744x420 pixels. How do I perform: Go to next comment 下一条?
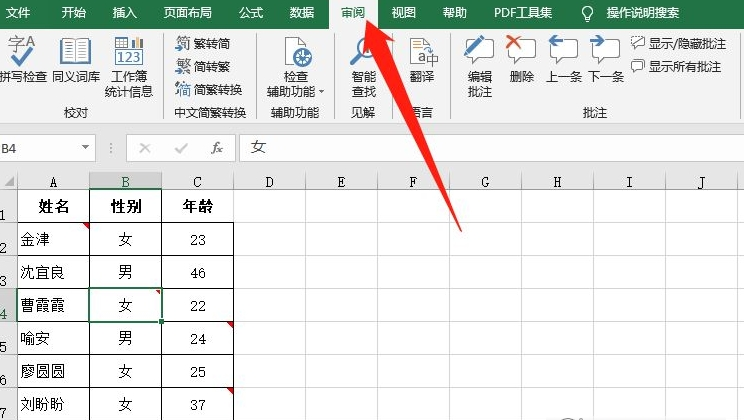pyautogui.click(x=605, y=59)
